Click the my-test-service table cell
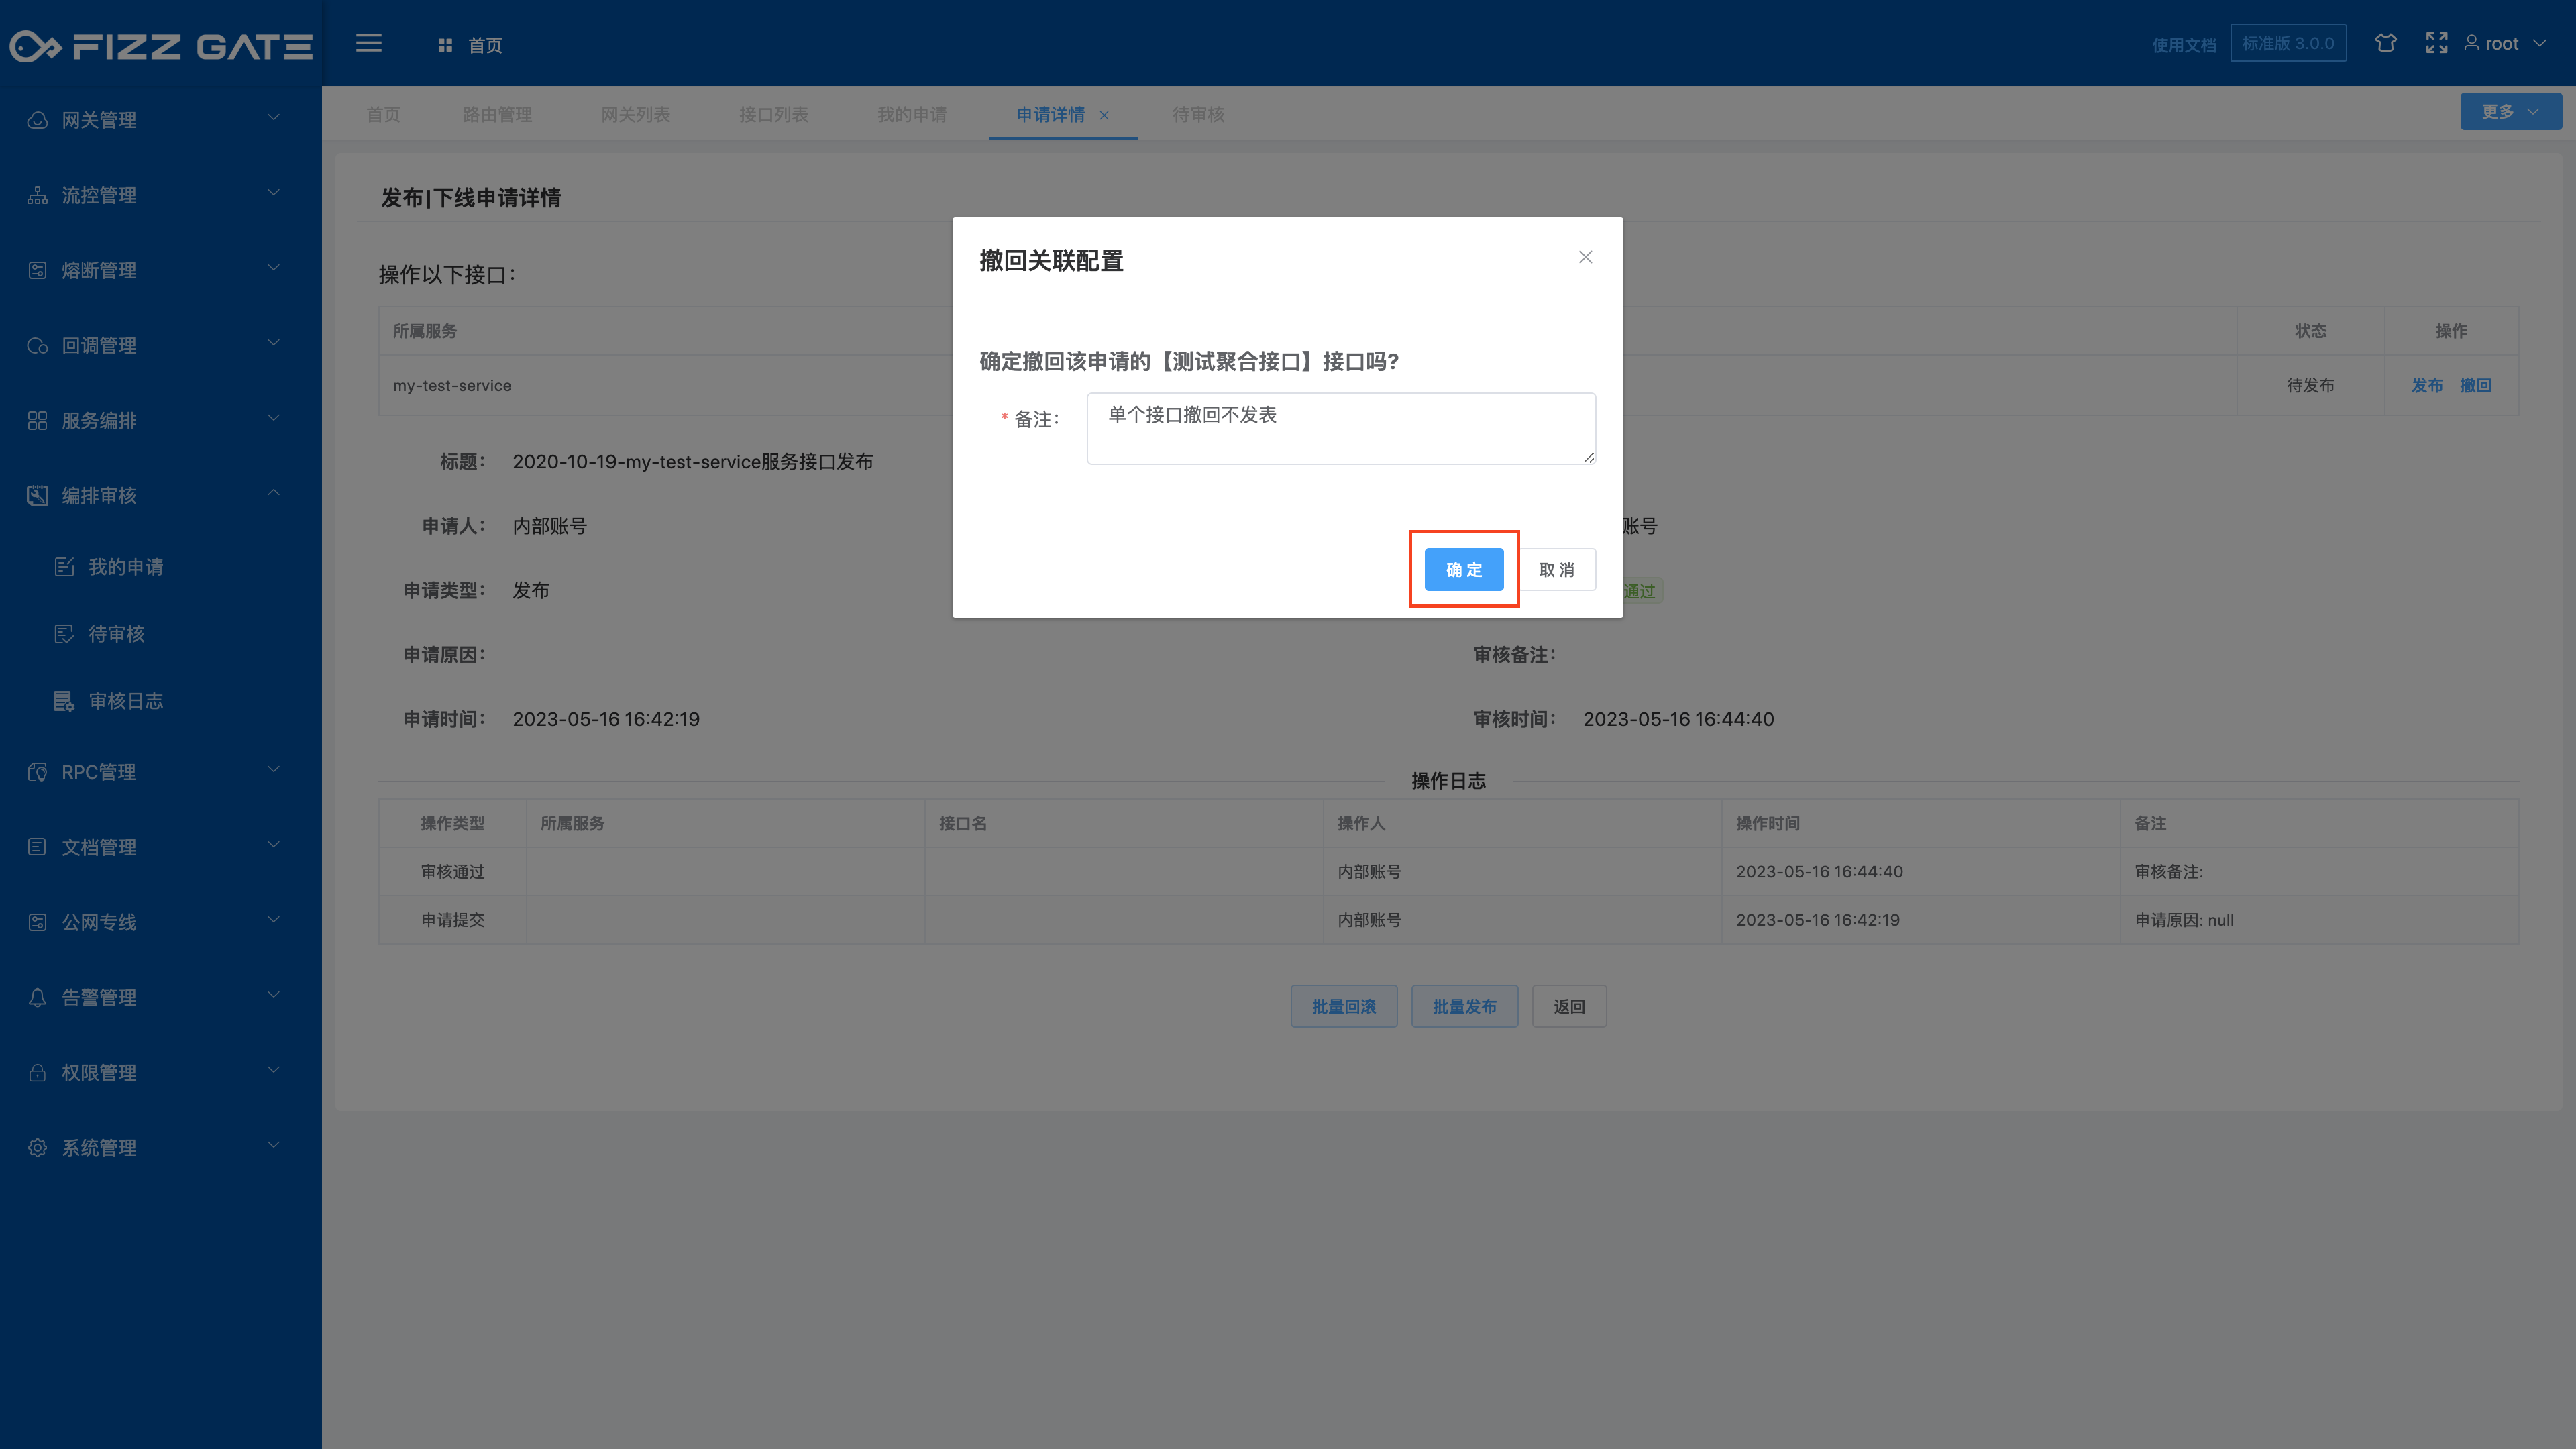2576x1449 pixels. click(x=452, y=385)
